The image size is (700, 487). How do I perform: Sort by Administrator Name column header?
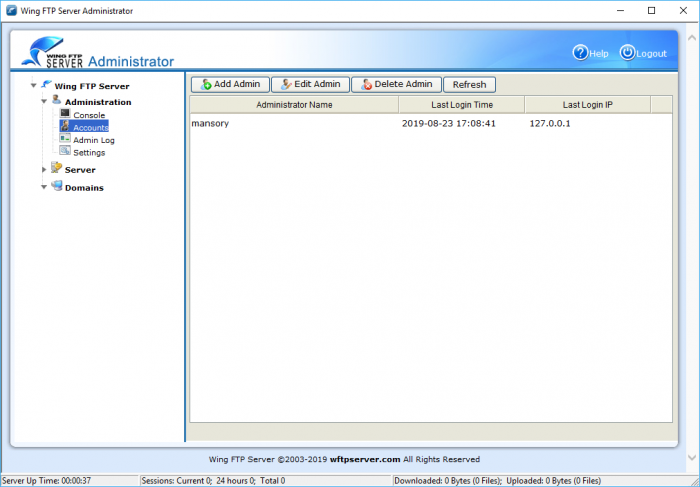(x=294, y=105)
